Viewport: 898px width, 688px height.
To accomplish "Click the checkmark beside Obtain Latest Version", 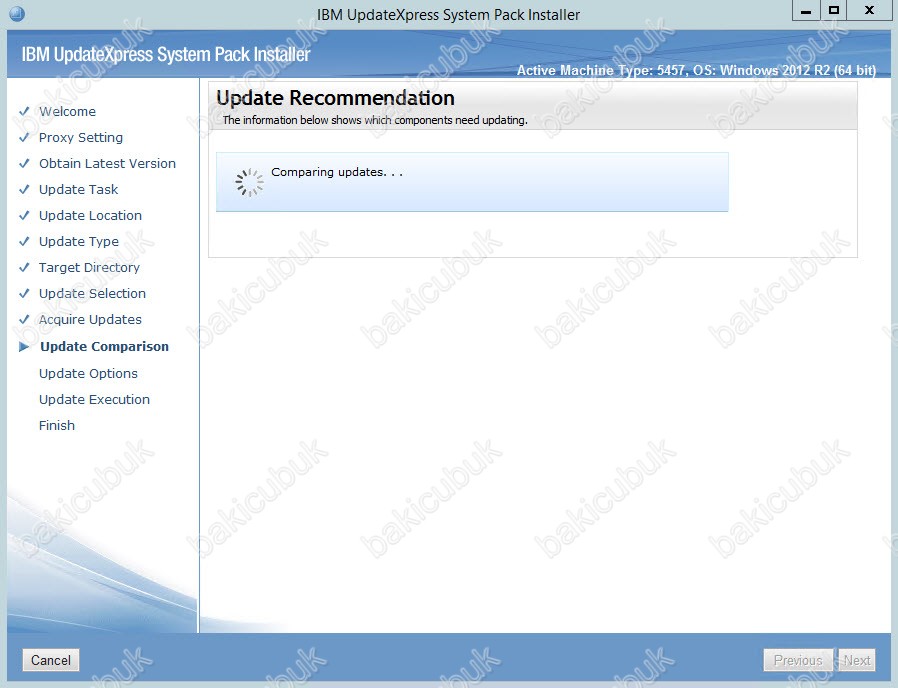I will click(x=24, y=163).
